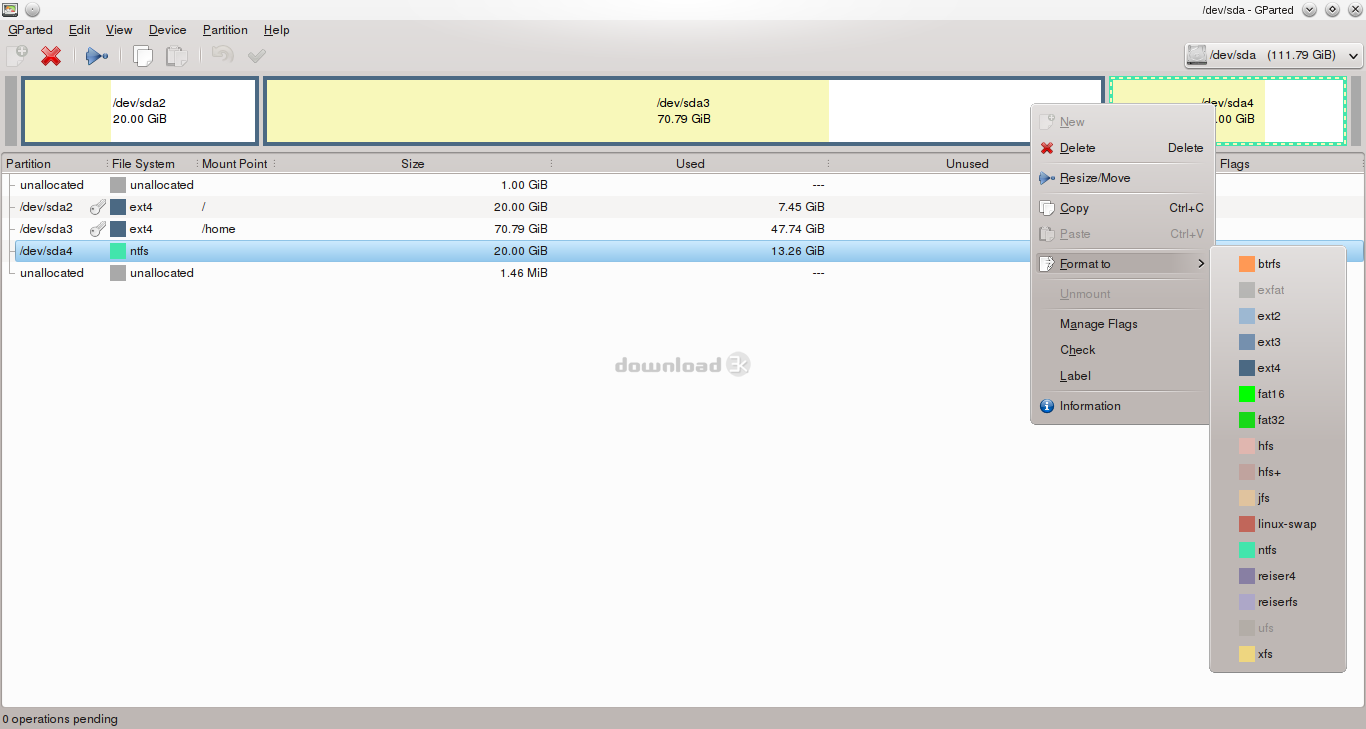Click the '0 operations pending' status text
The image size is (1366, 729).
click(x=60, y=719)
